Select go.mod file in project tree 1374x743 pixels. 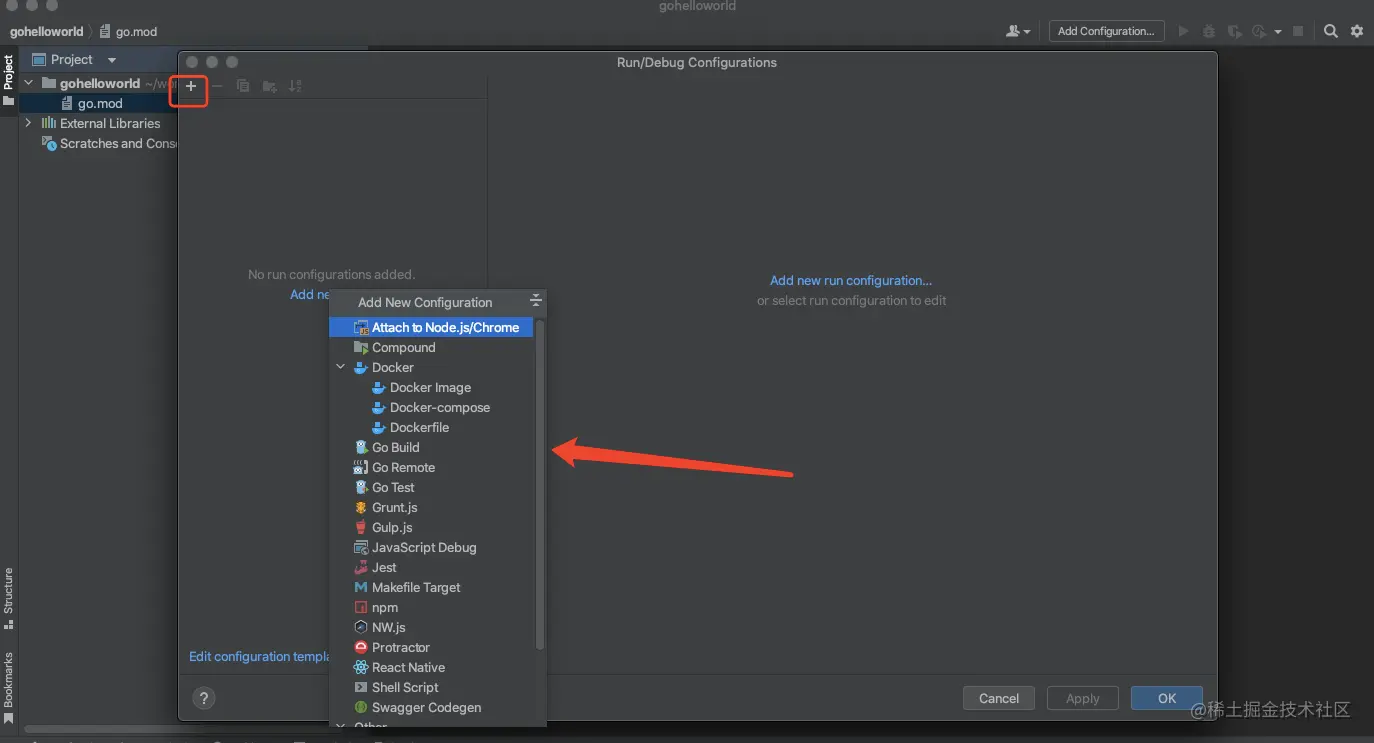[x=98, y=103]
